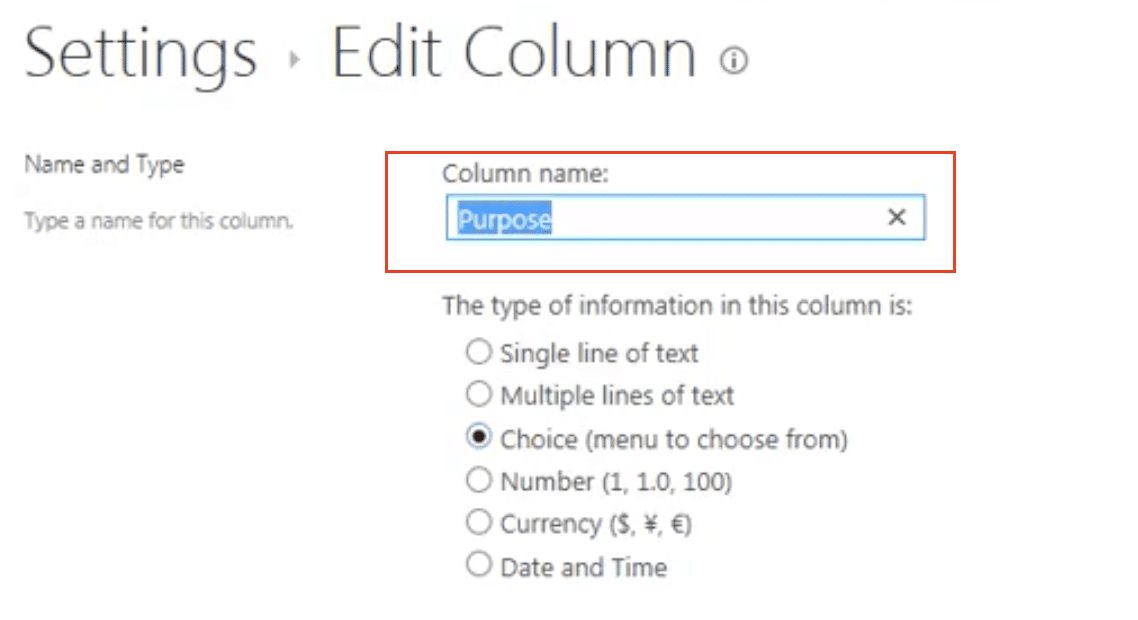
Task: Click the 'Type a name for this column' hint
Action: point(159,220)
